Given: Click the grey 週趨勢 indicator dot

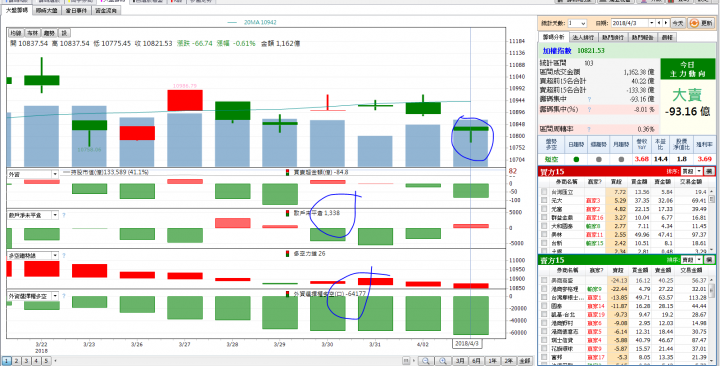Looking at the screenshot, I should click(x=599, y=159).
